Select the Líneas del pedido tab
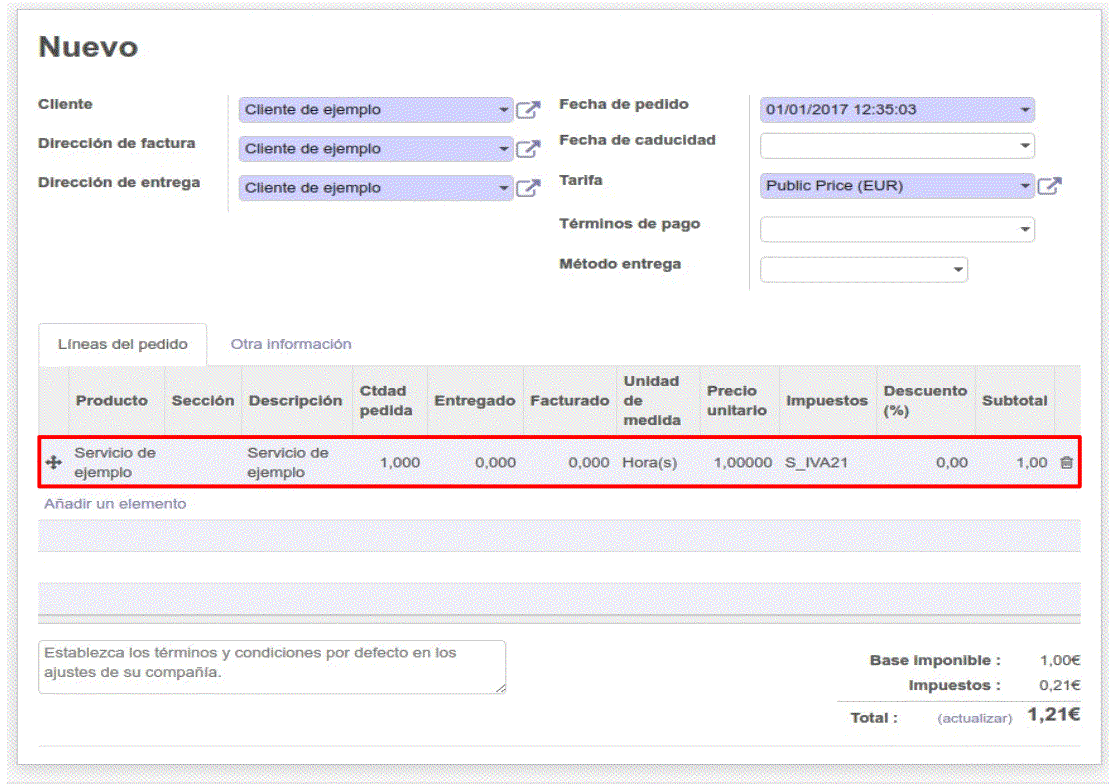Image resolution: width=1109 pixels, height=784 pixels. (122, 344)
